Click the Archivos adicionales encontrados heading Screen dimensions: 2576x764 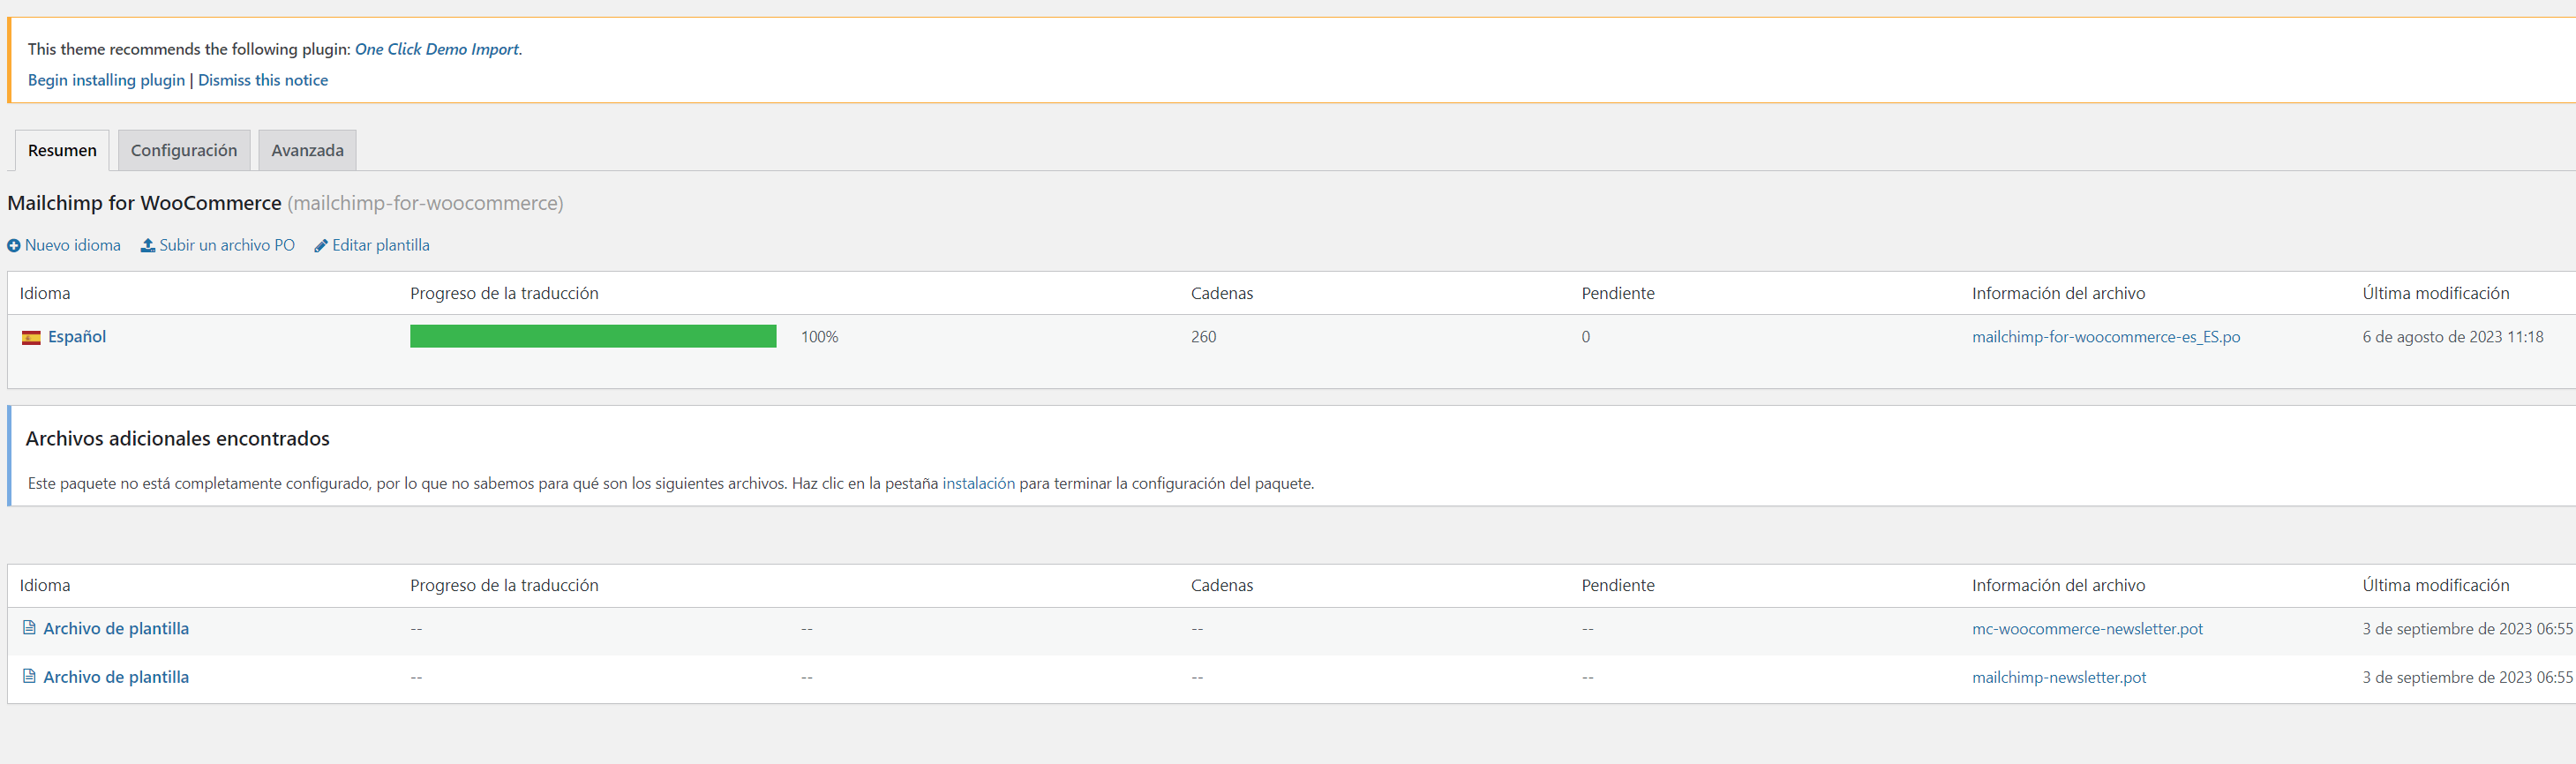[177, 438]
